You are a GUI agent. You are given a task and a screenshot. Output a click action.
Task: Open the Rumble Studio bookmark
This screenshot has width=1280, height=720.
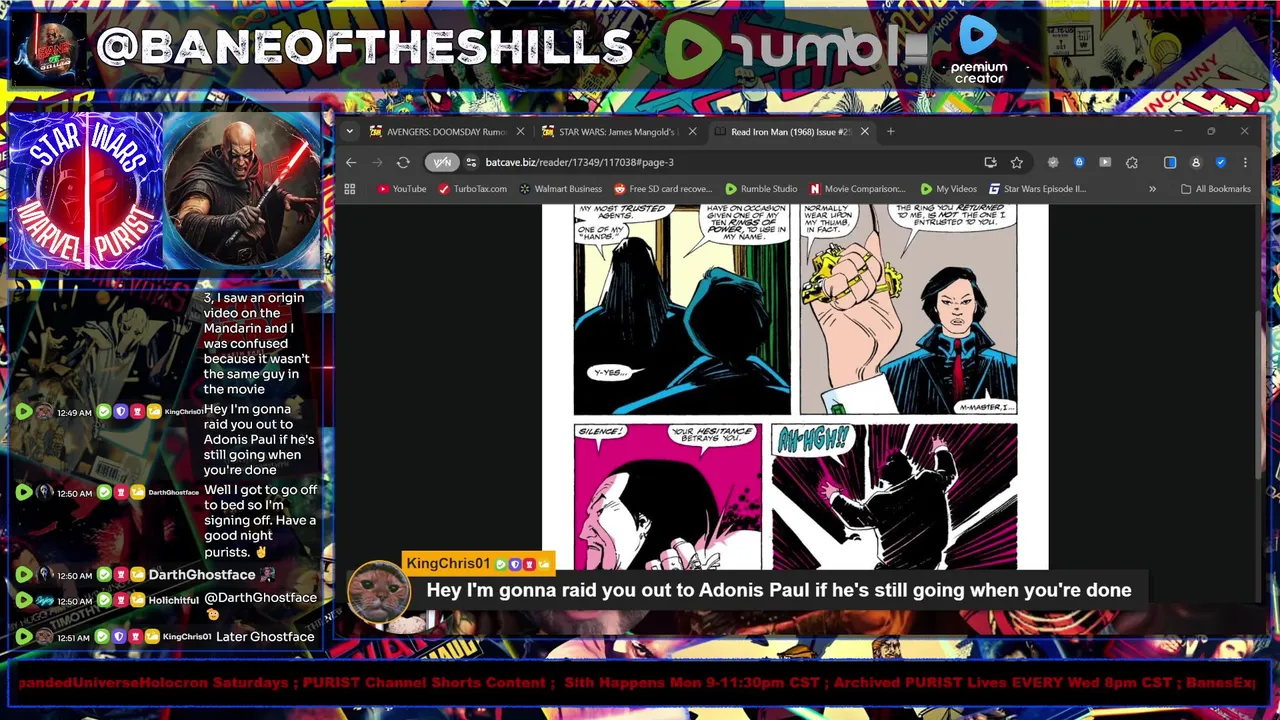[x=761, y=189]
